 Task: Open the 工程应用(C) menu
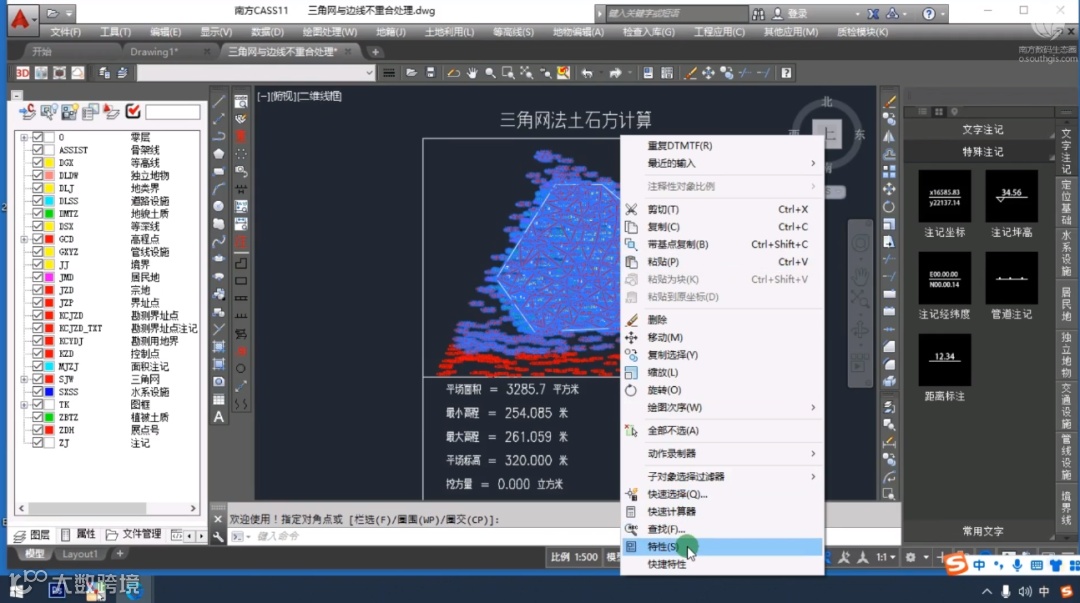tap(719, 32)
